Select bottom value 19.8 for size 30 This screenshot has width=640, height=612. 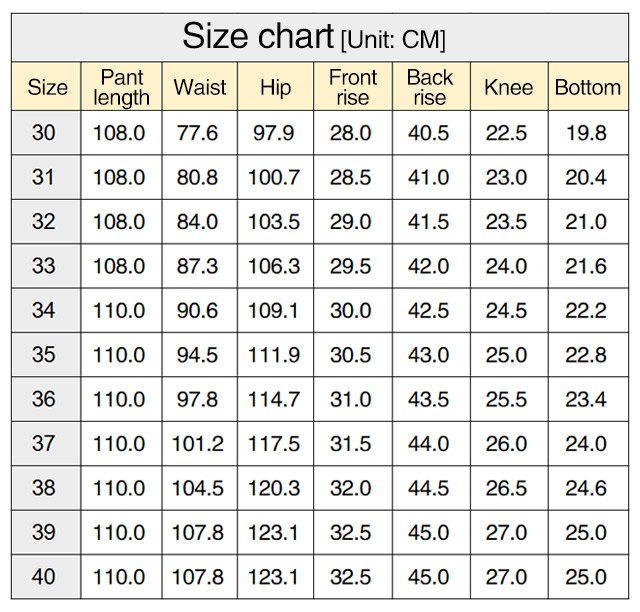586,133
